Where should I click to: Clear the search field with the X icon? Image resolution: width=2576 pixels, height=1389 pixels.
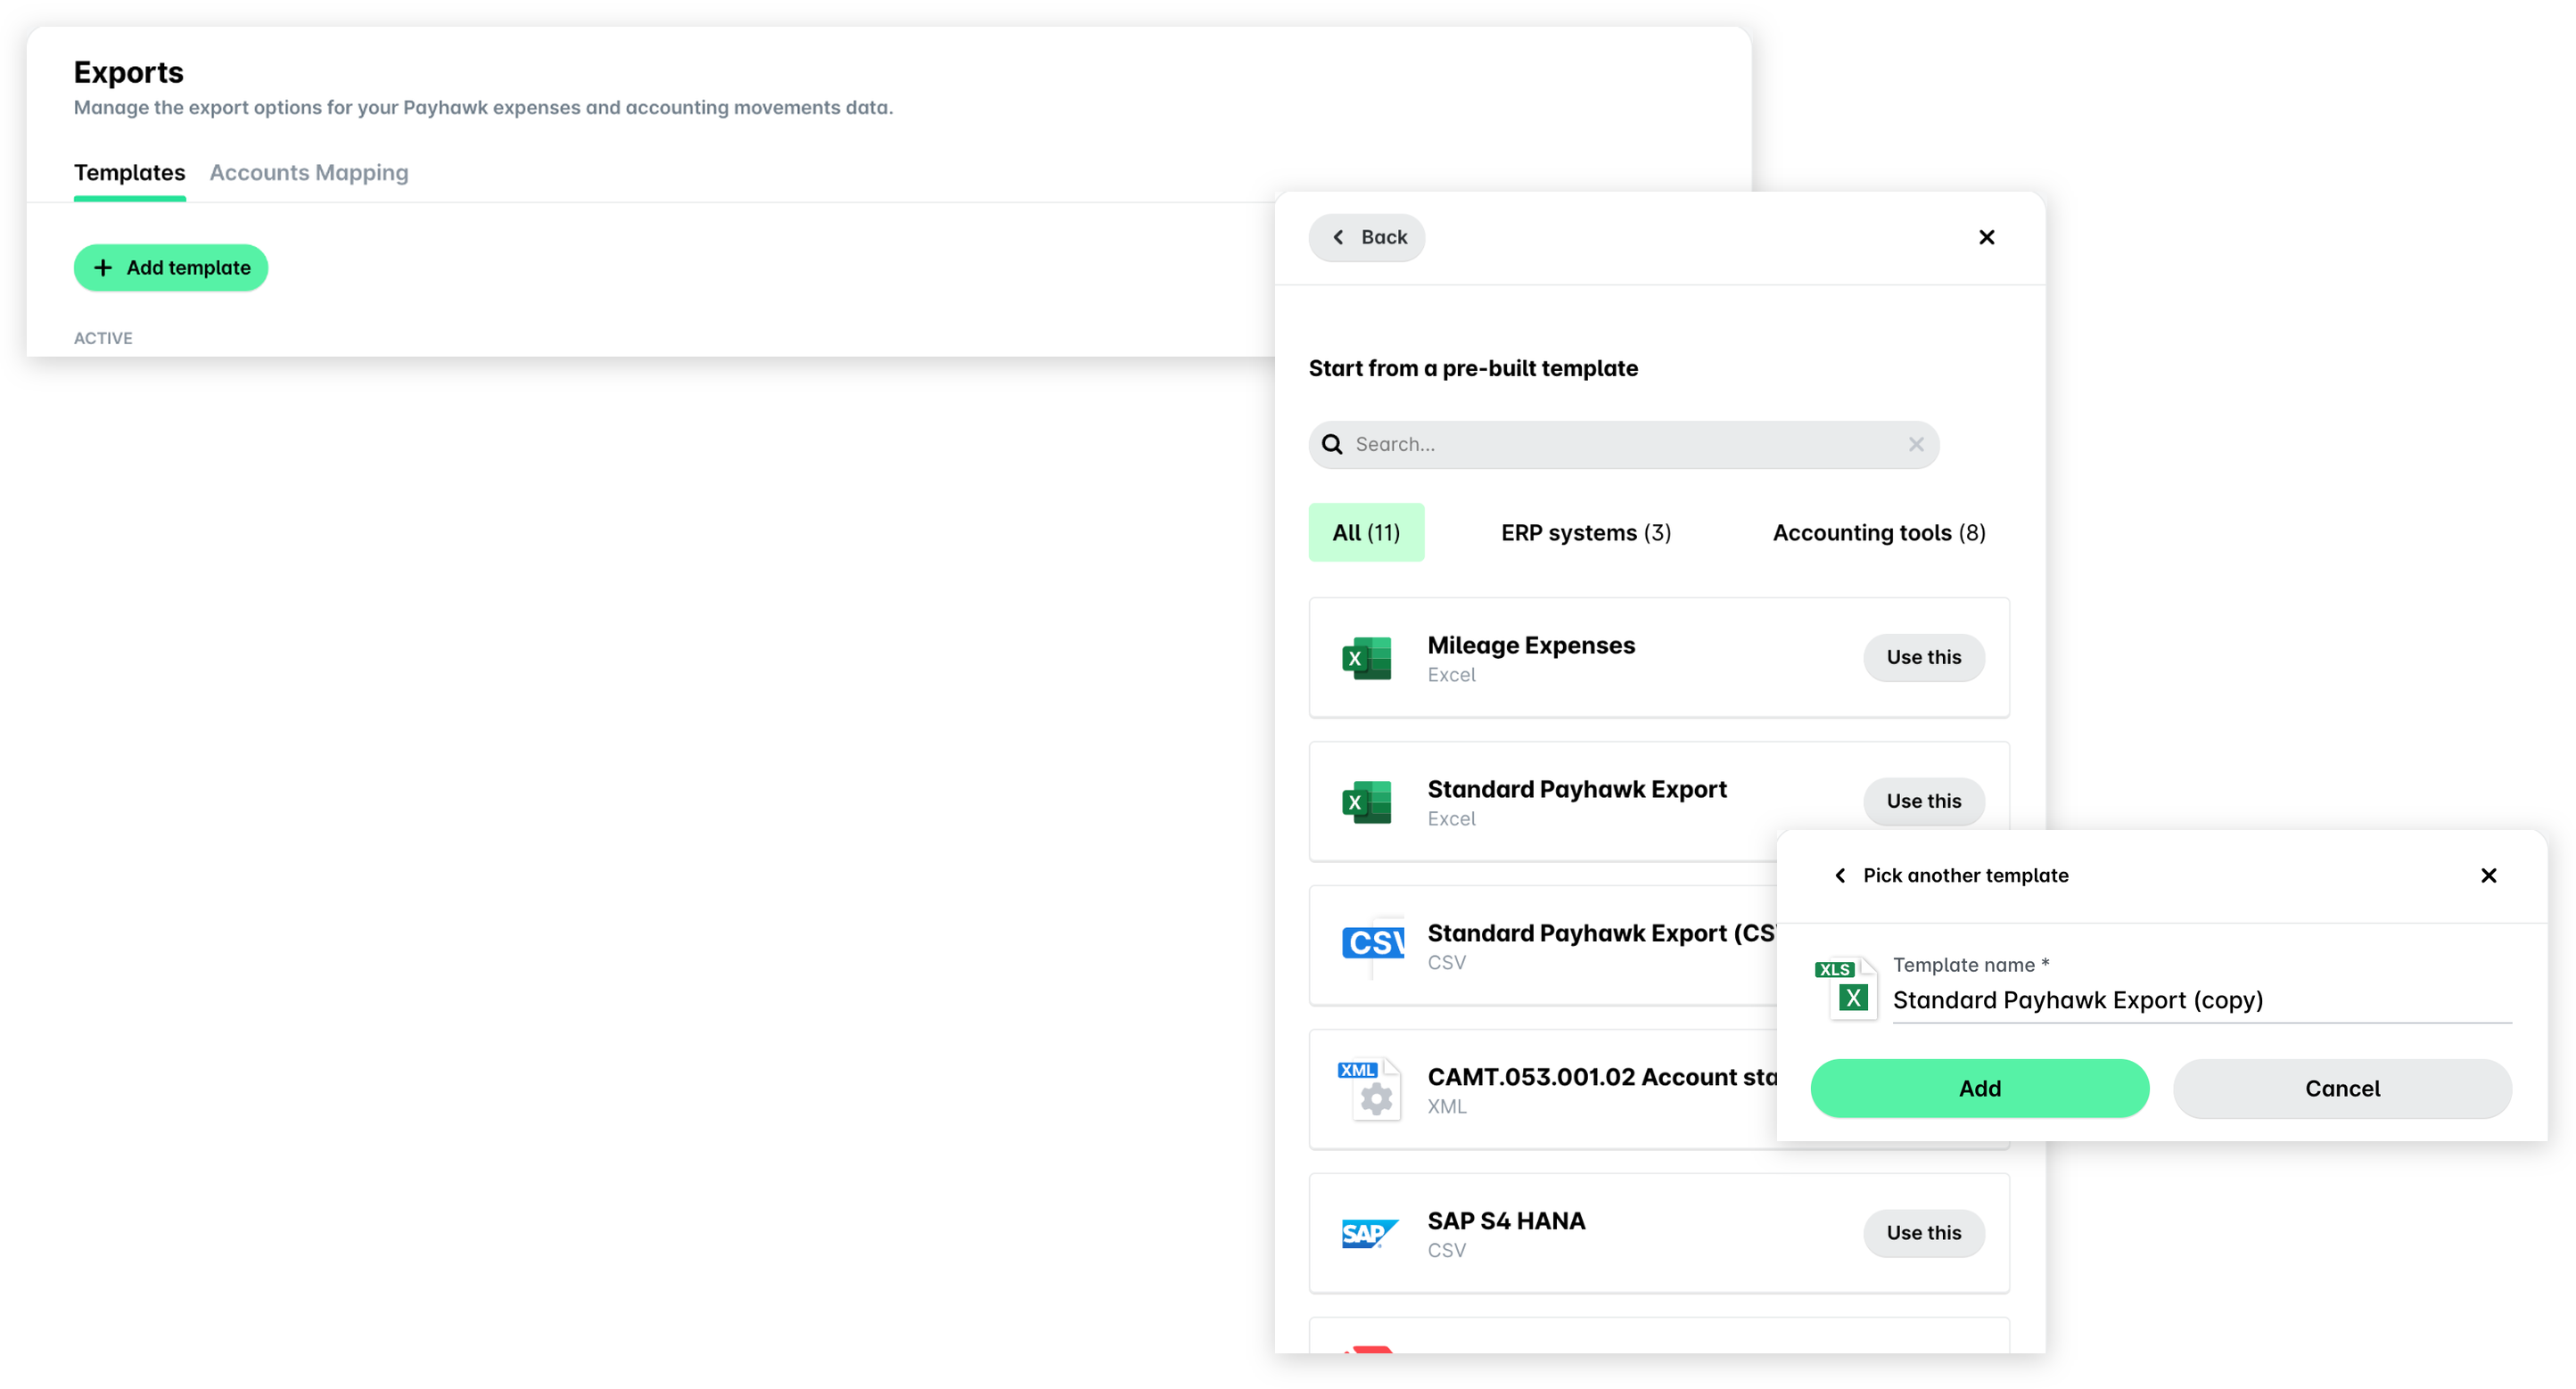click(1915, 444)
